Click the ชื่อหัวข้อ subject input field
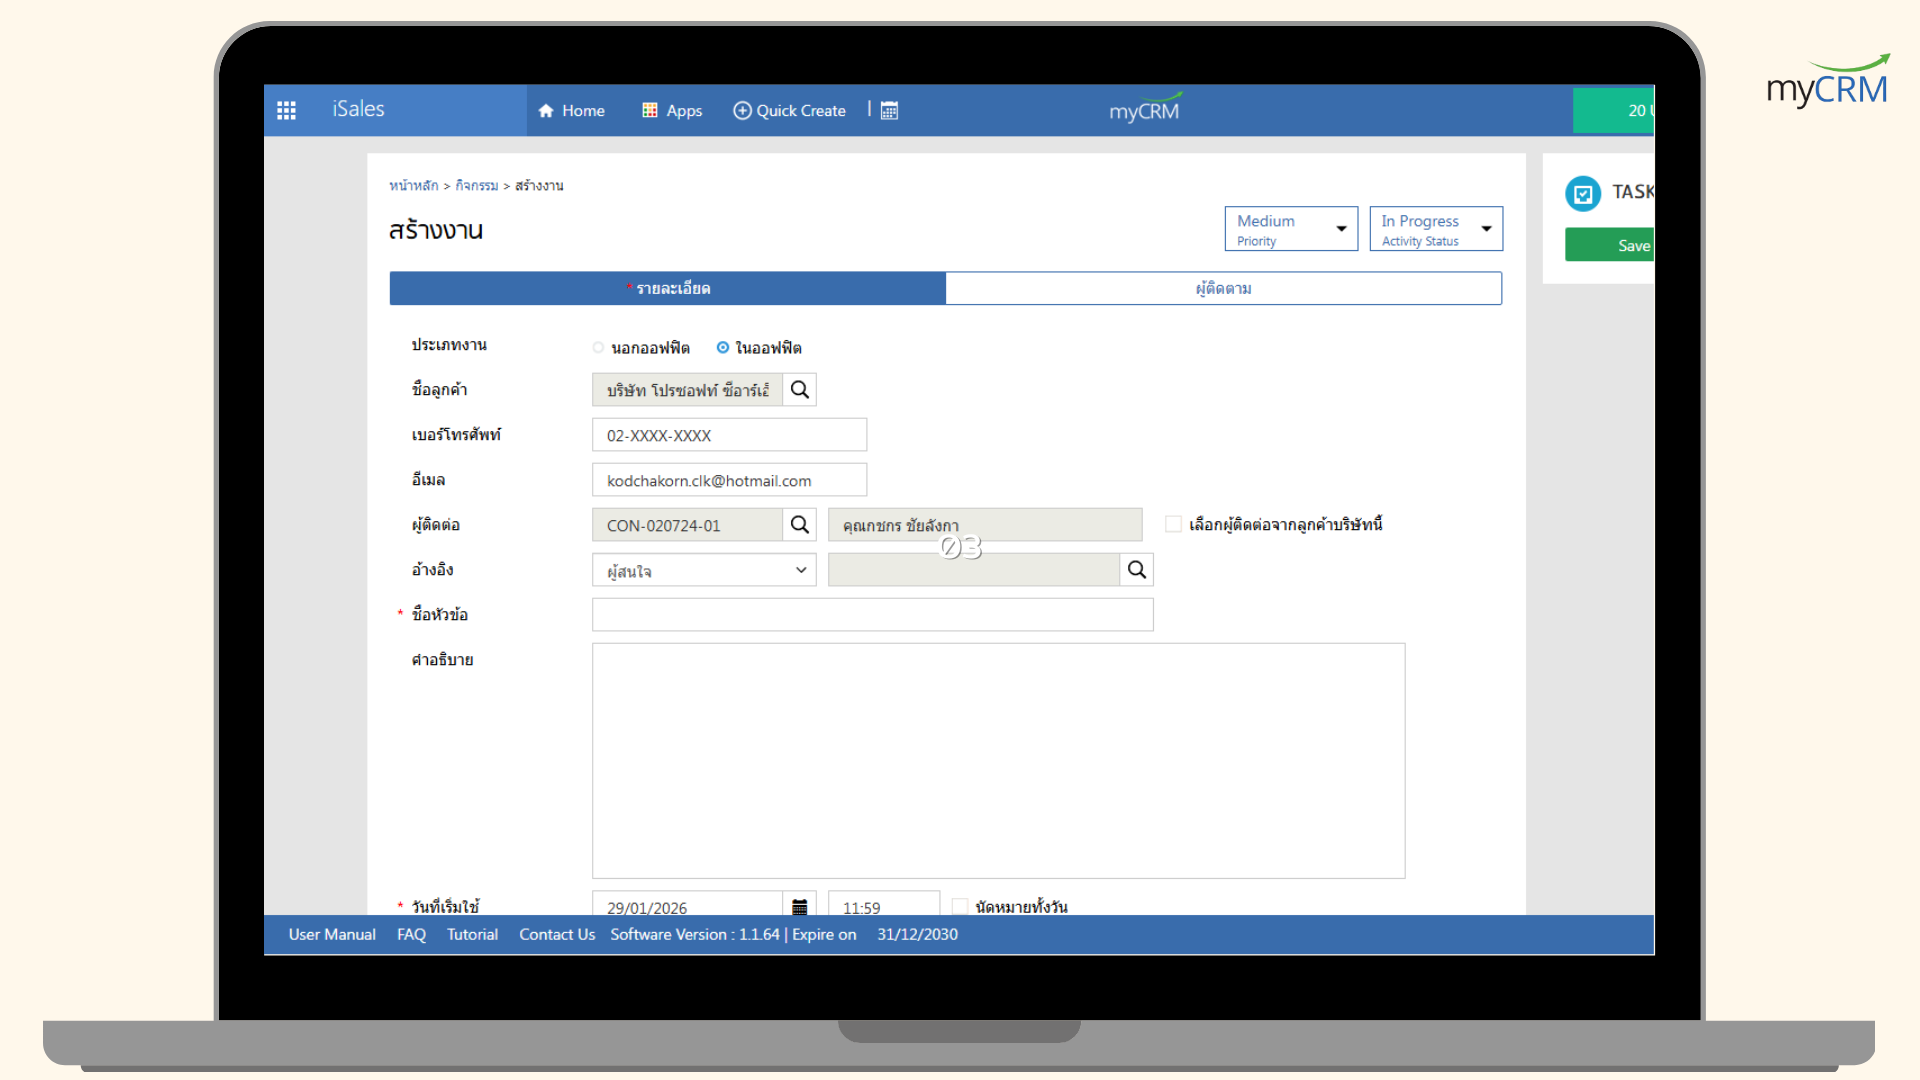This screenshot has height=1080, width=1920. [872, 615]
